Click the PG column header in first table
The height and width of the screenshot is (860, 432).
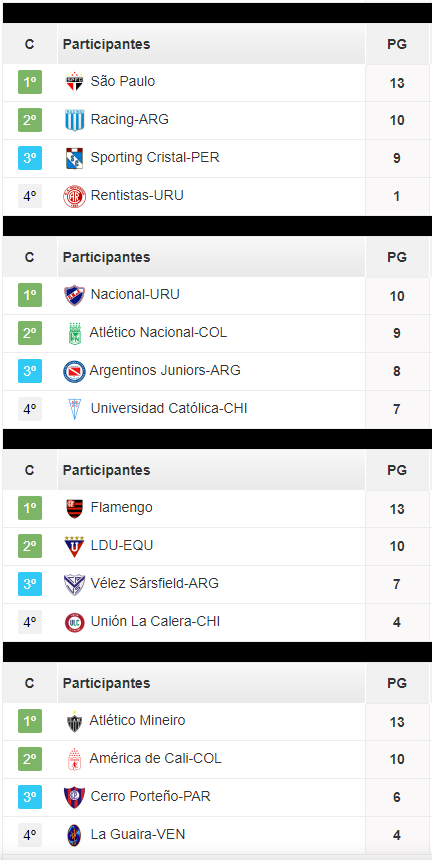pyautogui.click(x=397, y=44)
